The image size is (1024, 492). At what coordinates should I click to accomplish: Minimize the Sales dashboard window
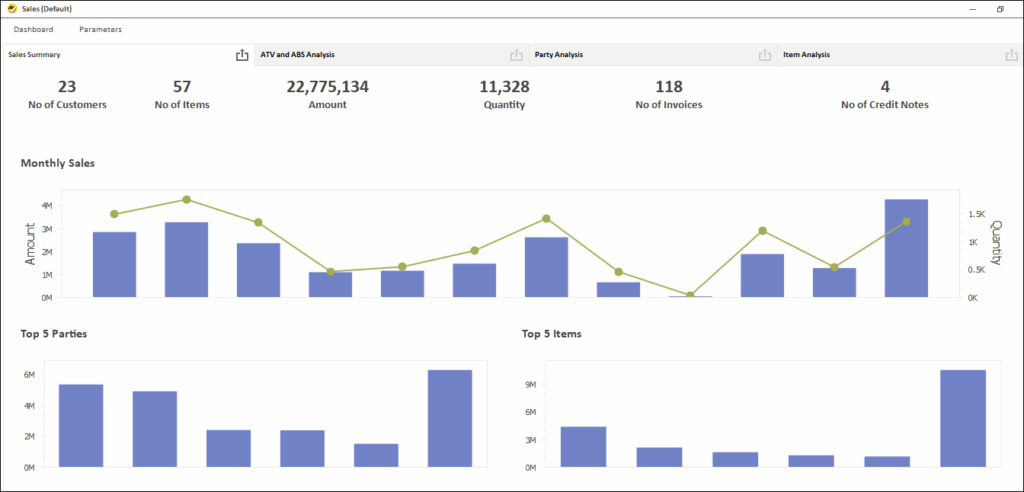(971, 9)
